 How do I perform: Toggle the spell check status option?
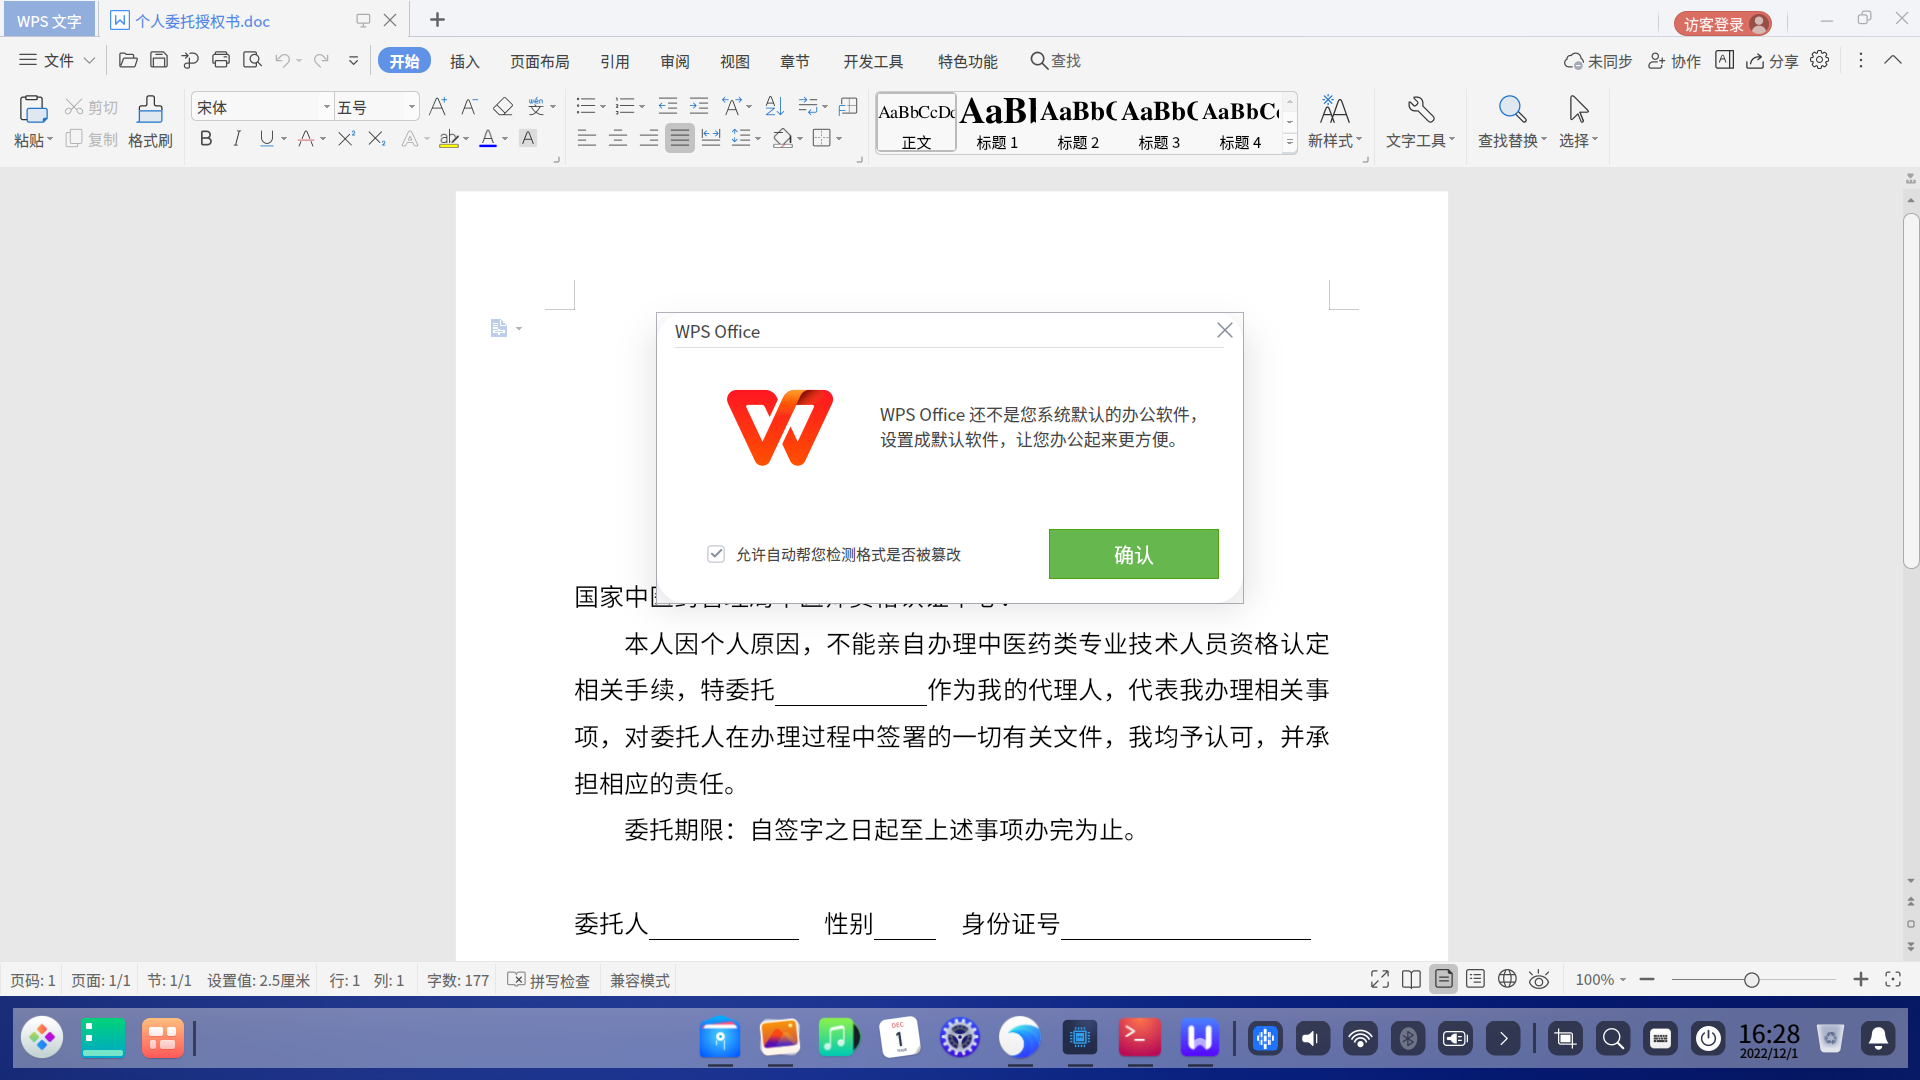549,980
